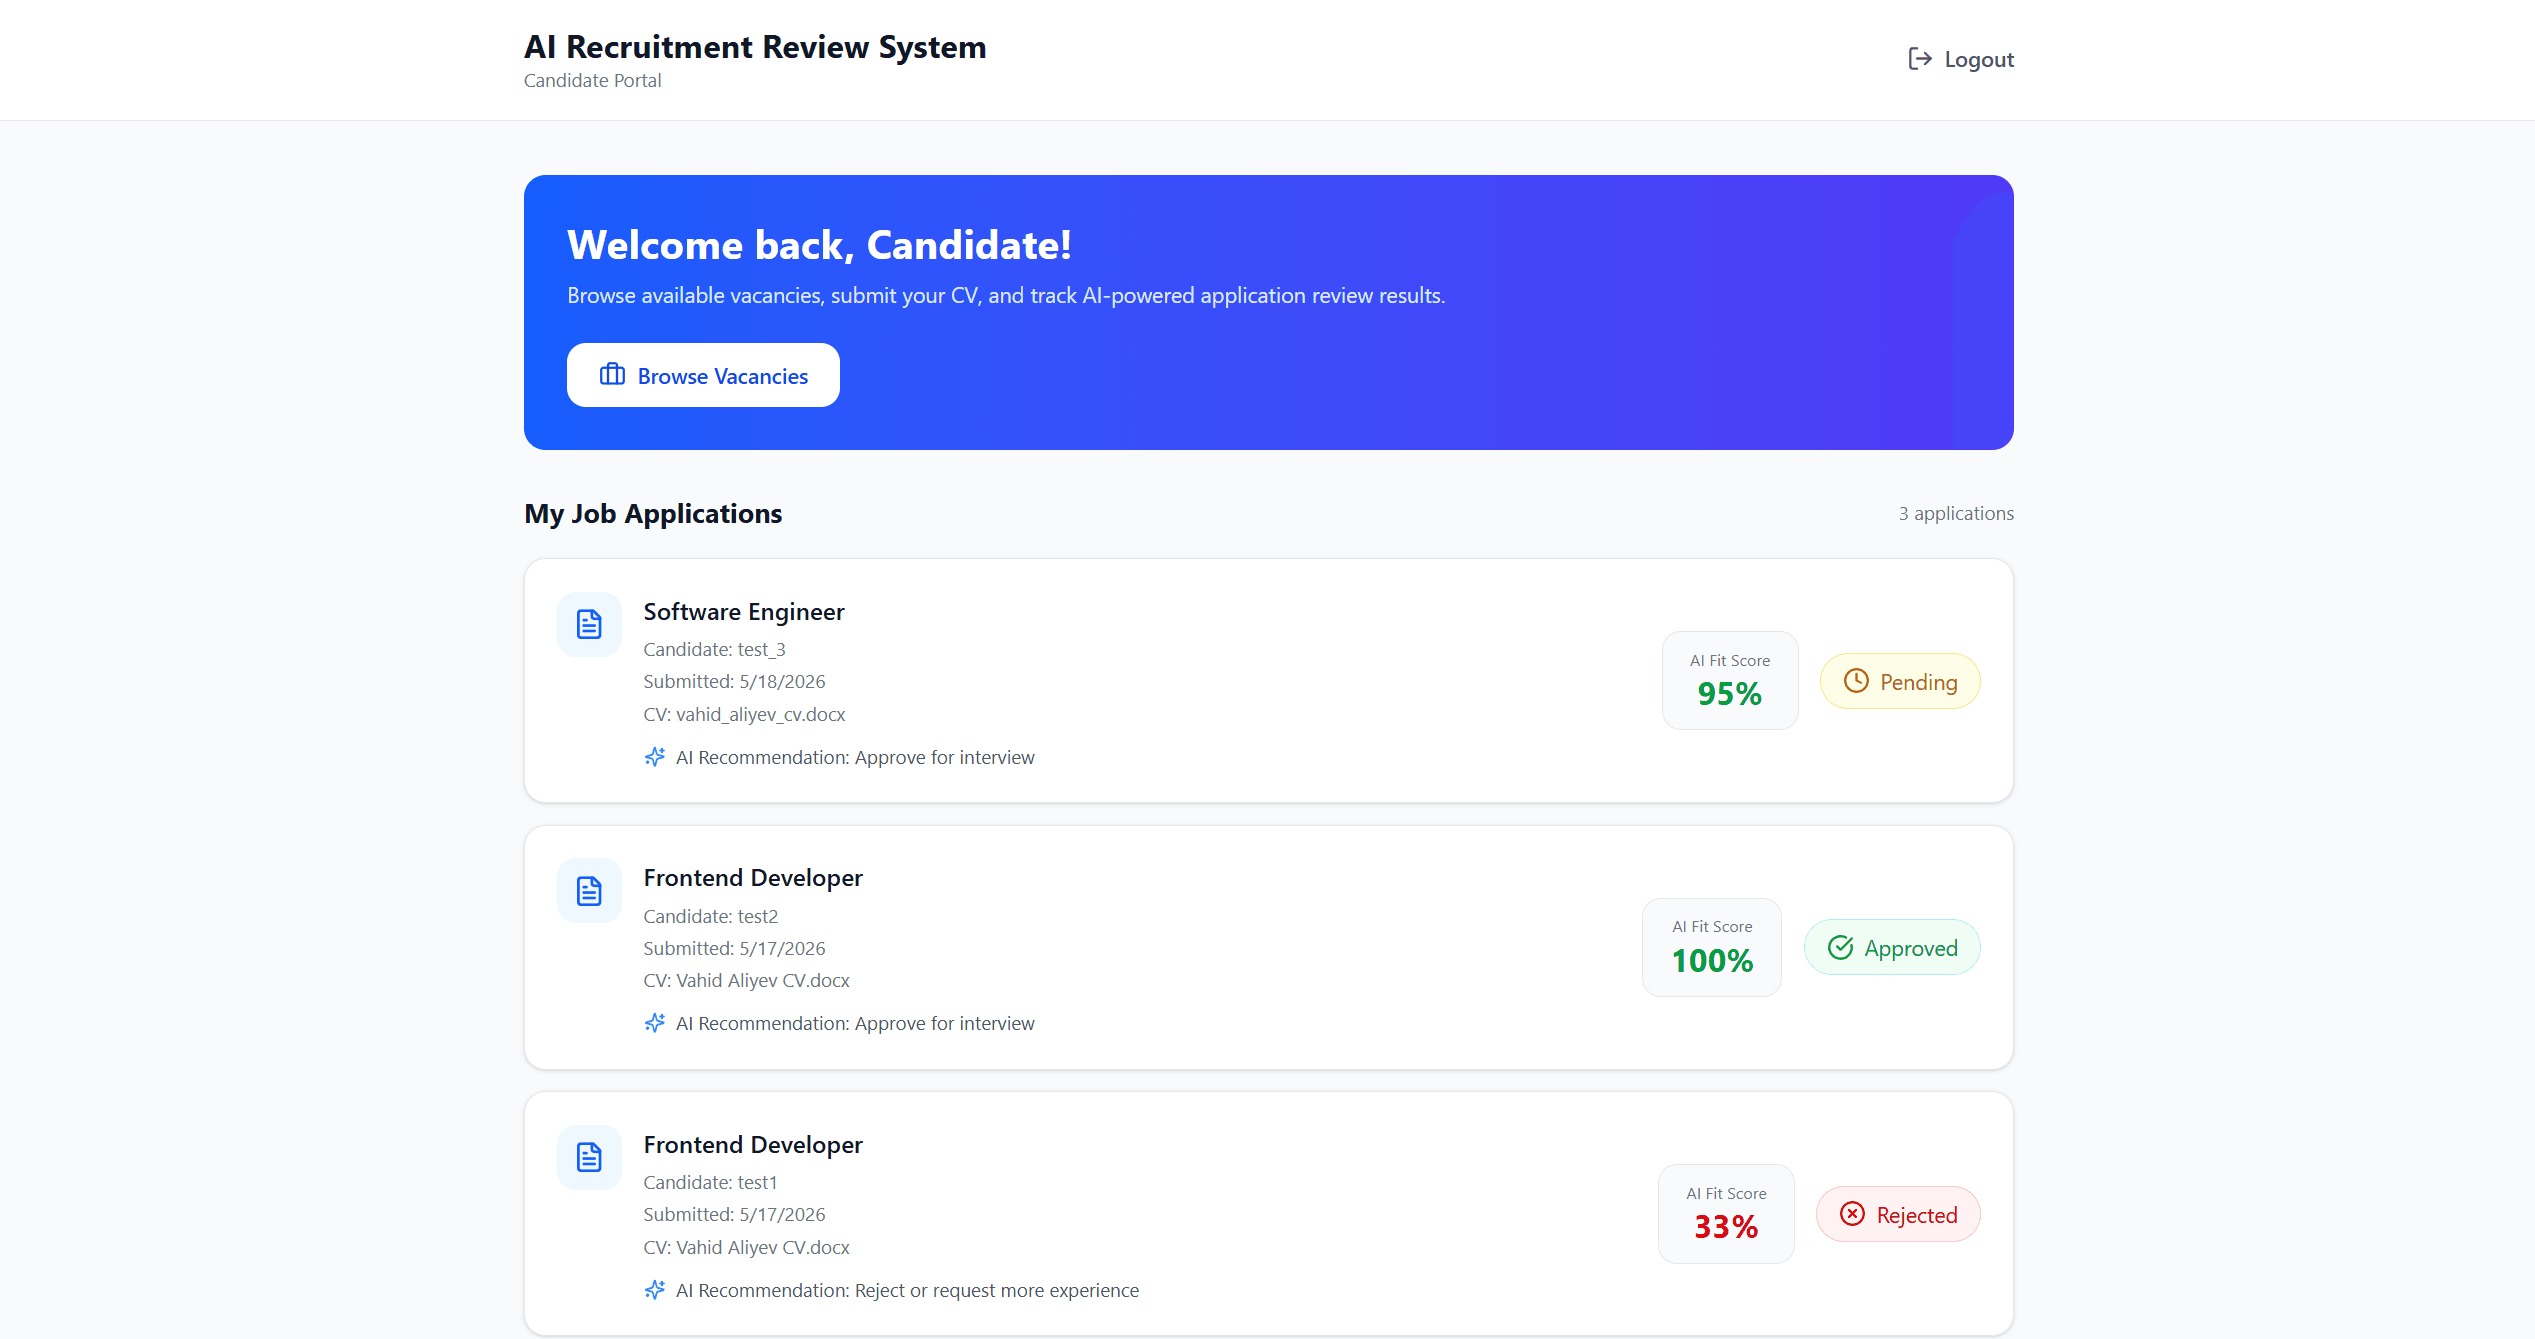
Task: Open Frontend Developer title for candidate test2
Action: coord(753,878)
